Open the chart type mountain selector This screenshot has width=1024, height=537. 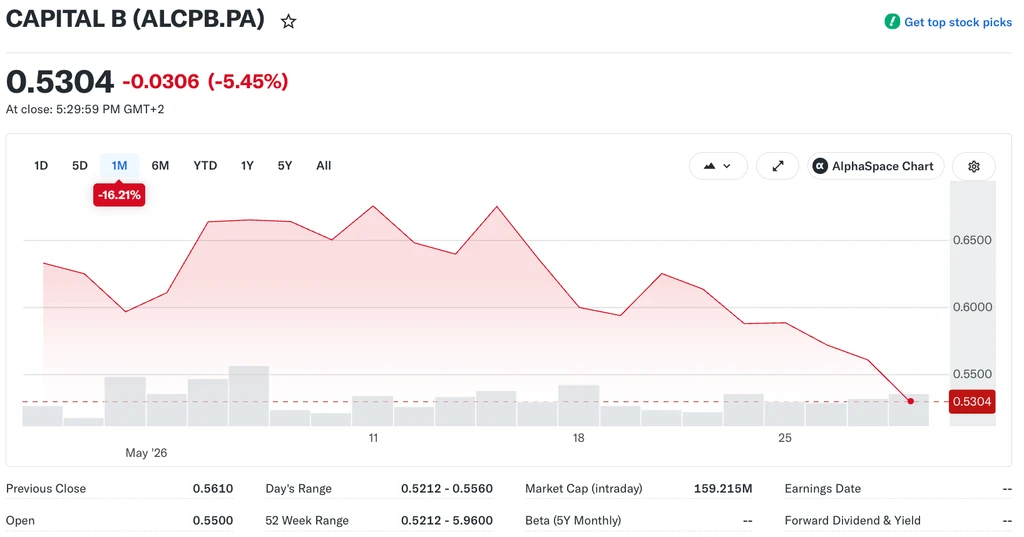[716, 166]
